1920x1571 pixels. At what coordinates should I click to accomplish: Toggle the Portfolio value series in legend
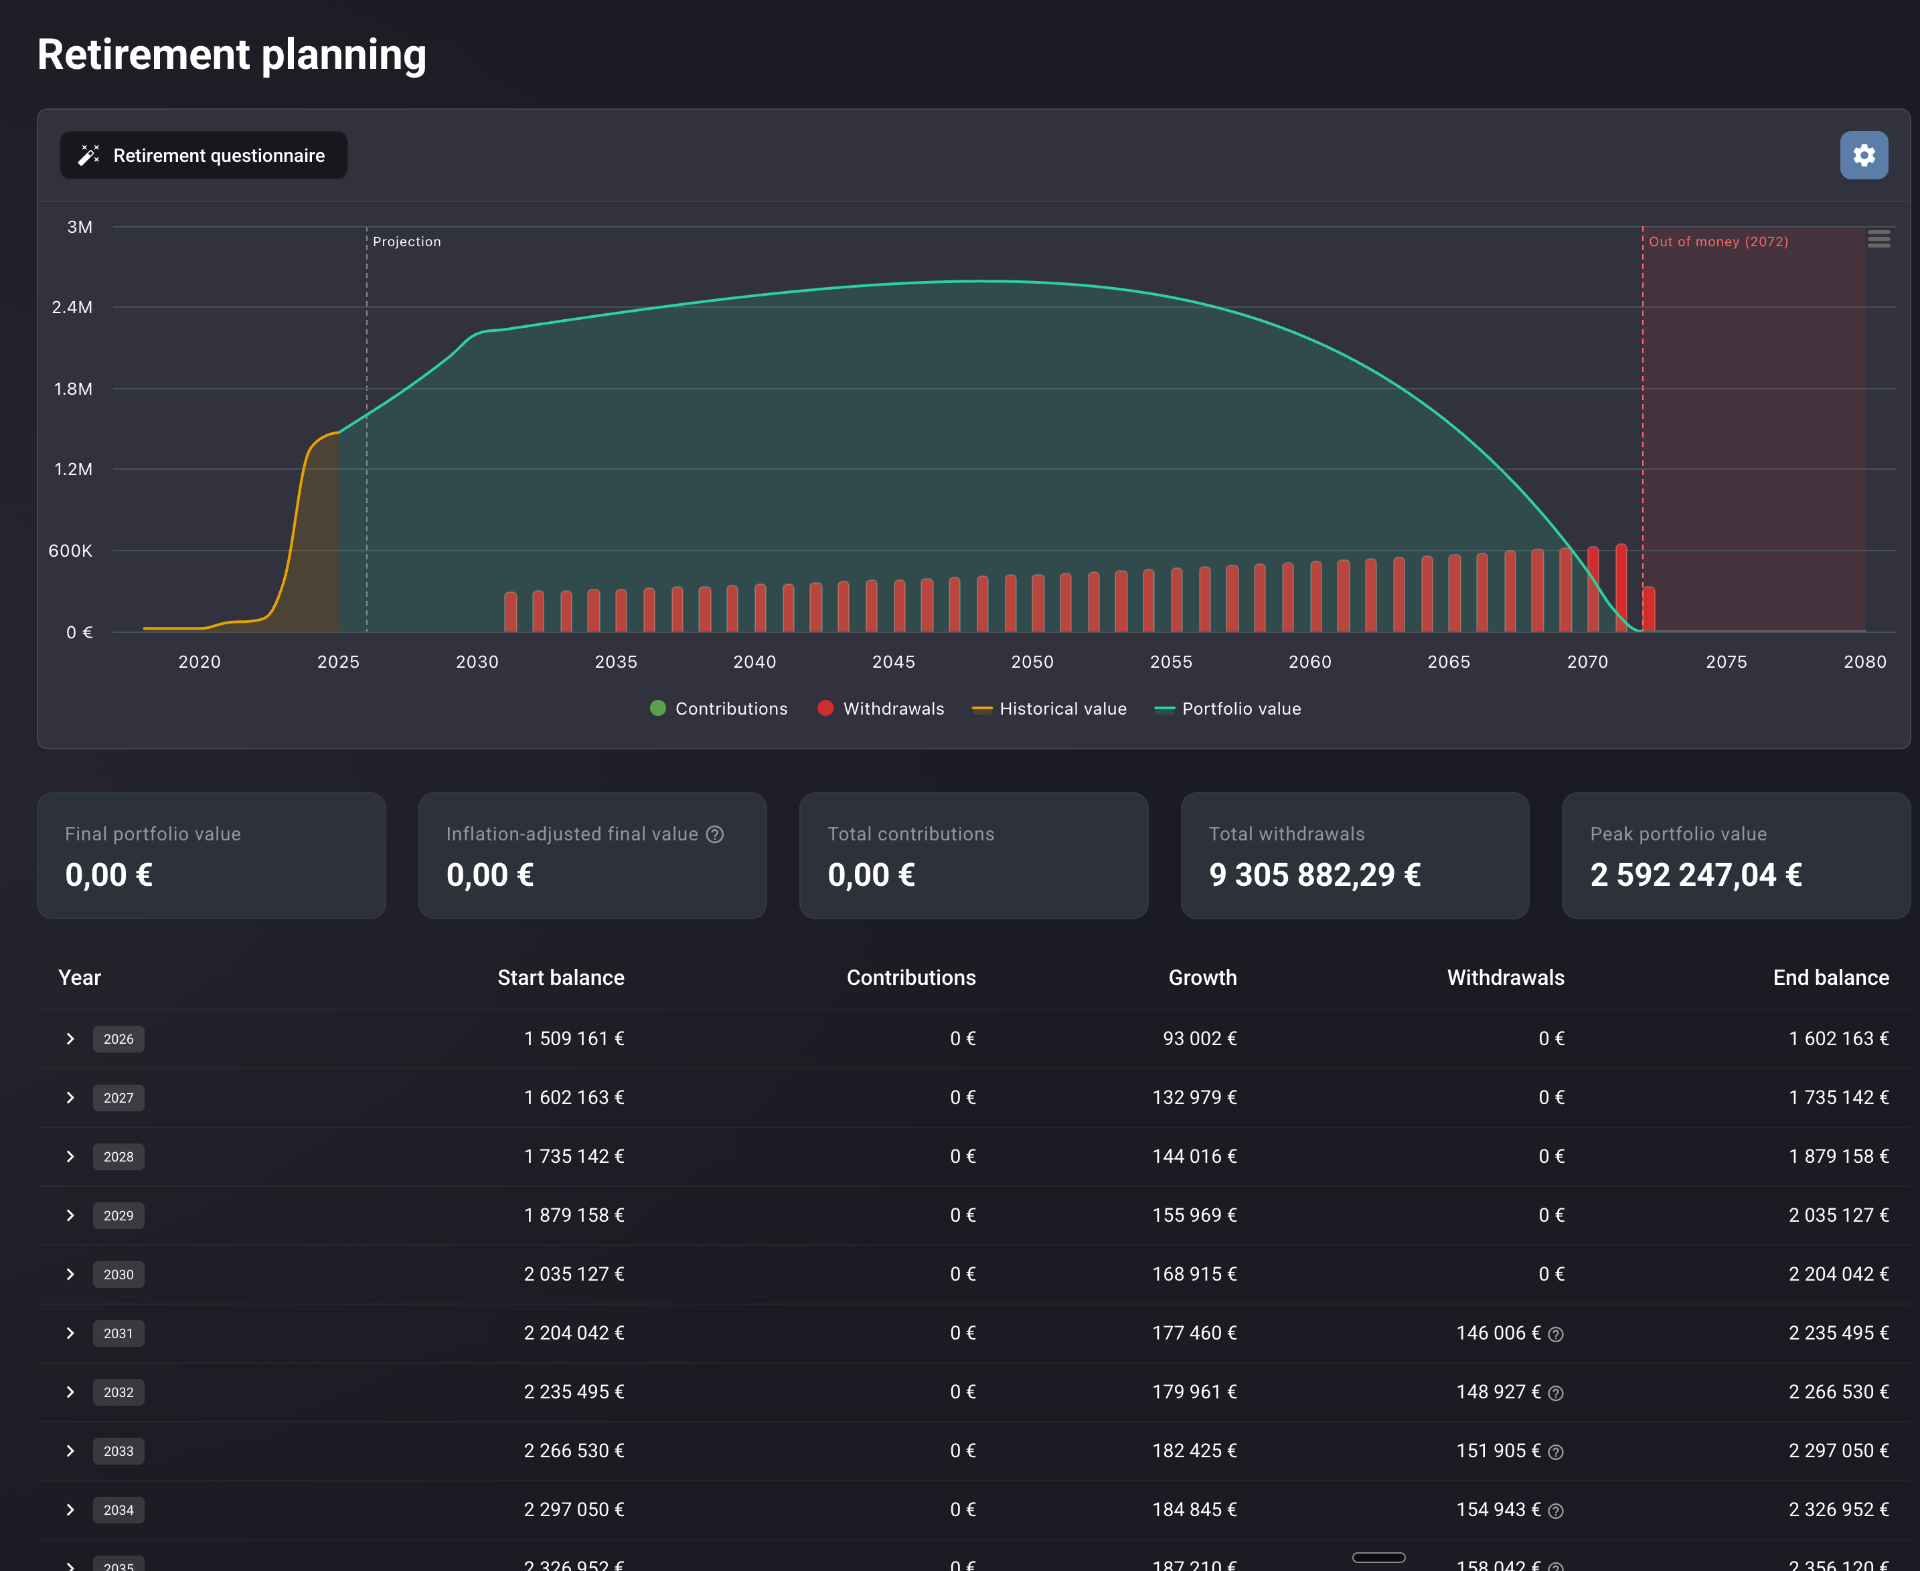pos(1228,709)
